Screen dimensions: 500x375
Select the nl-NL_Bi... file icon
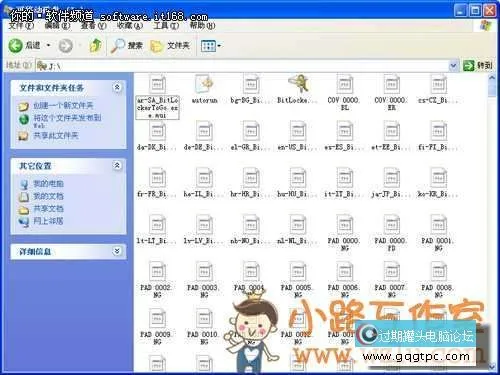(x=298, y=224)
